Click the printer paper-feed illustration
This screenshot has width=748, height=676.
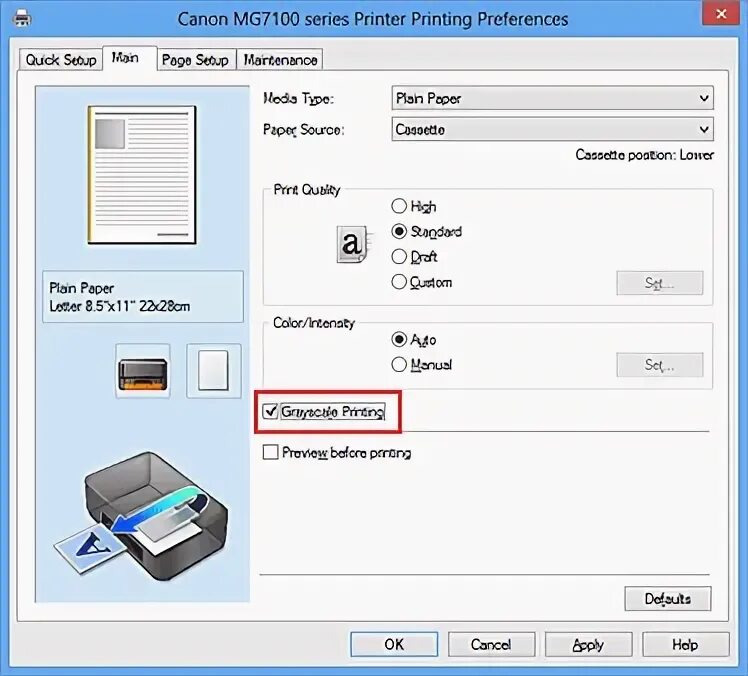141,516
